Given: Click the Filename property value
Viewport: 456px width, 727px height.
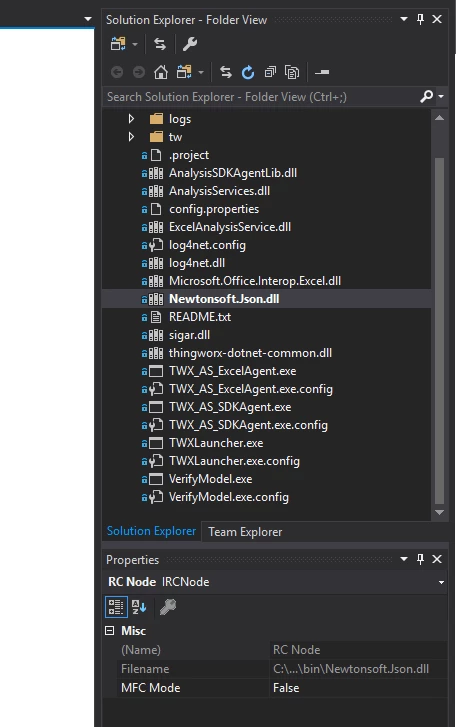Looking at the screenshot, I should pyautogui.click(x=358, y=669).
